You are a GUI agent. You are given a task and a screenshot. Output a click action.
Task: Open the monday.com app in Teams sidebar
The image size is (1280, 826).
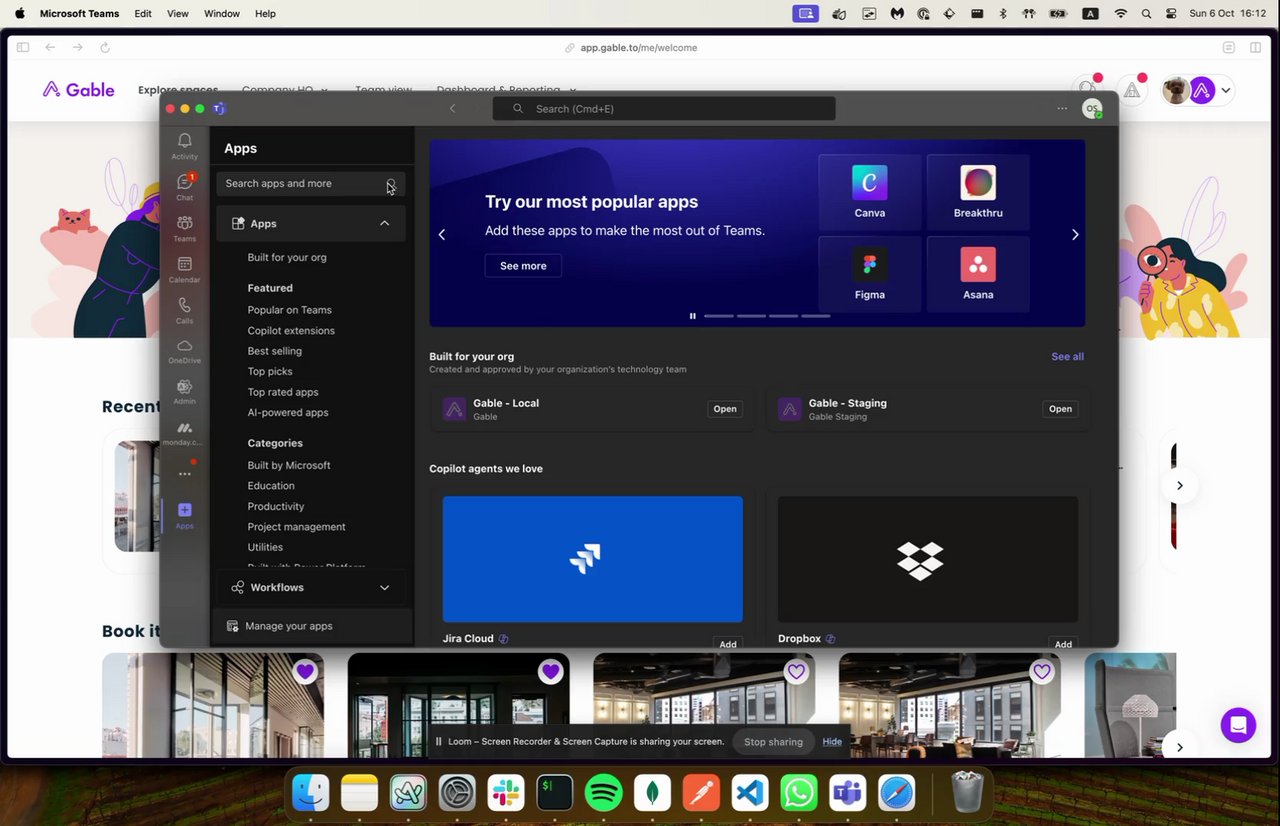point(184,433)
